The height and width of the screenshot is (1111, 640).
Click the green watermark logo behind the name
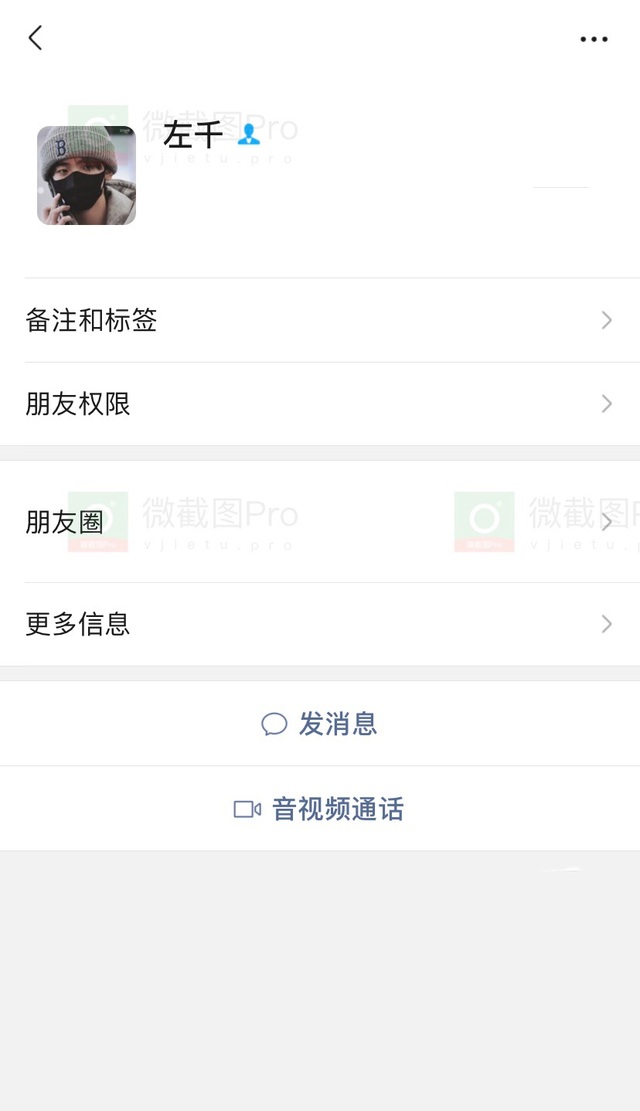98,116
